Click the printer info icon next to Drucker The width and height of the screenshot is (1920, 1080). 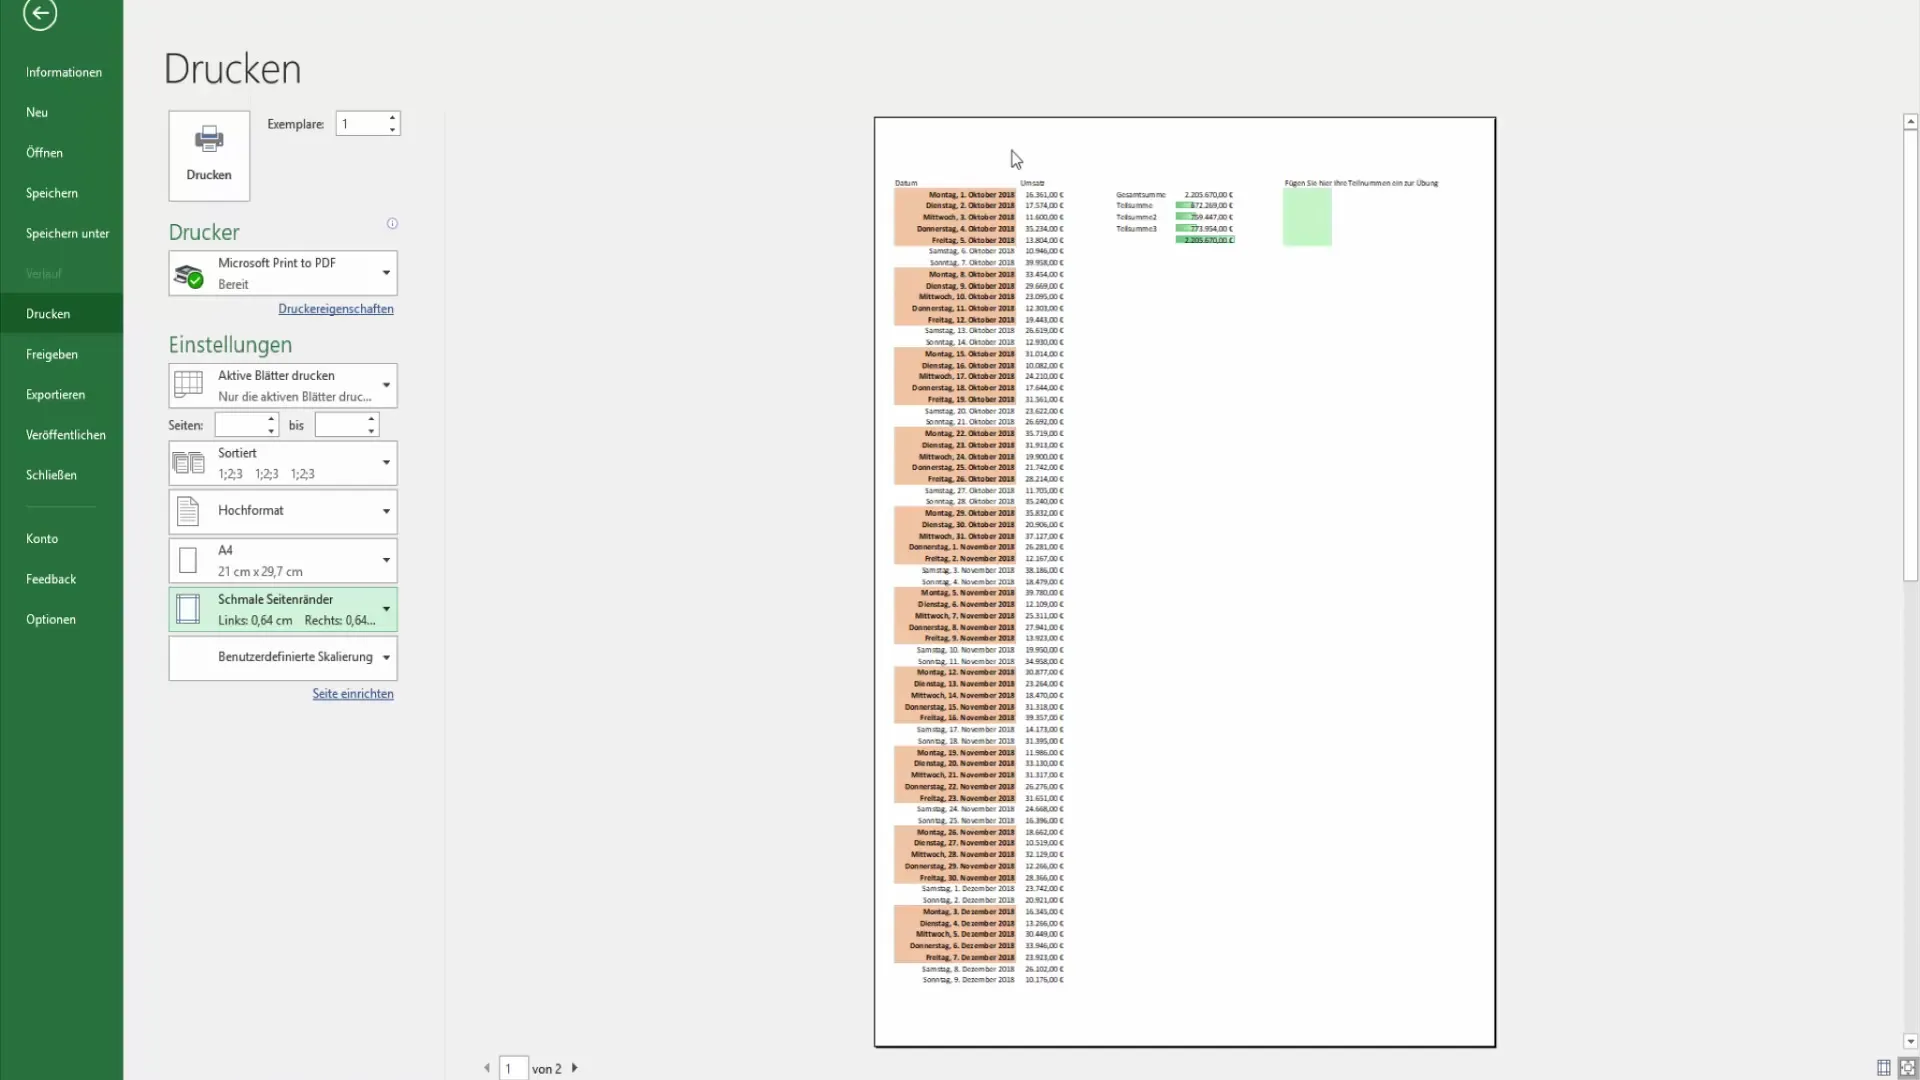392,224
